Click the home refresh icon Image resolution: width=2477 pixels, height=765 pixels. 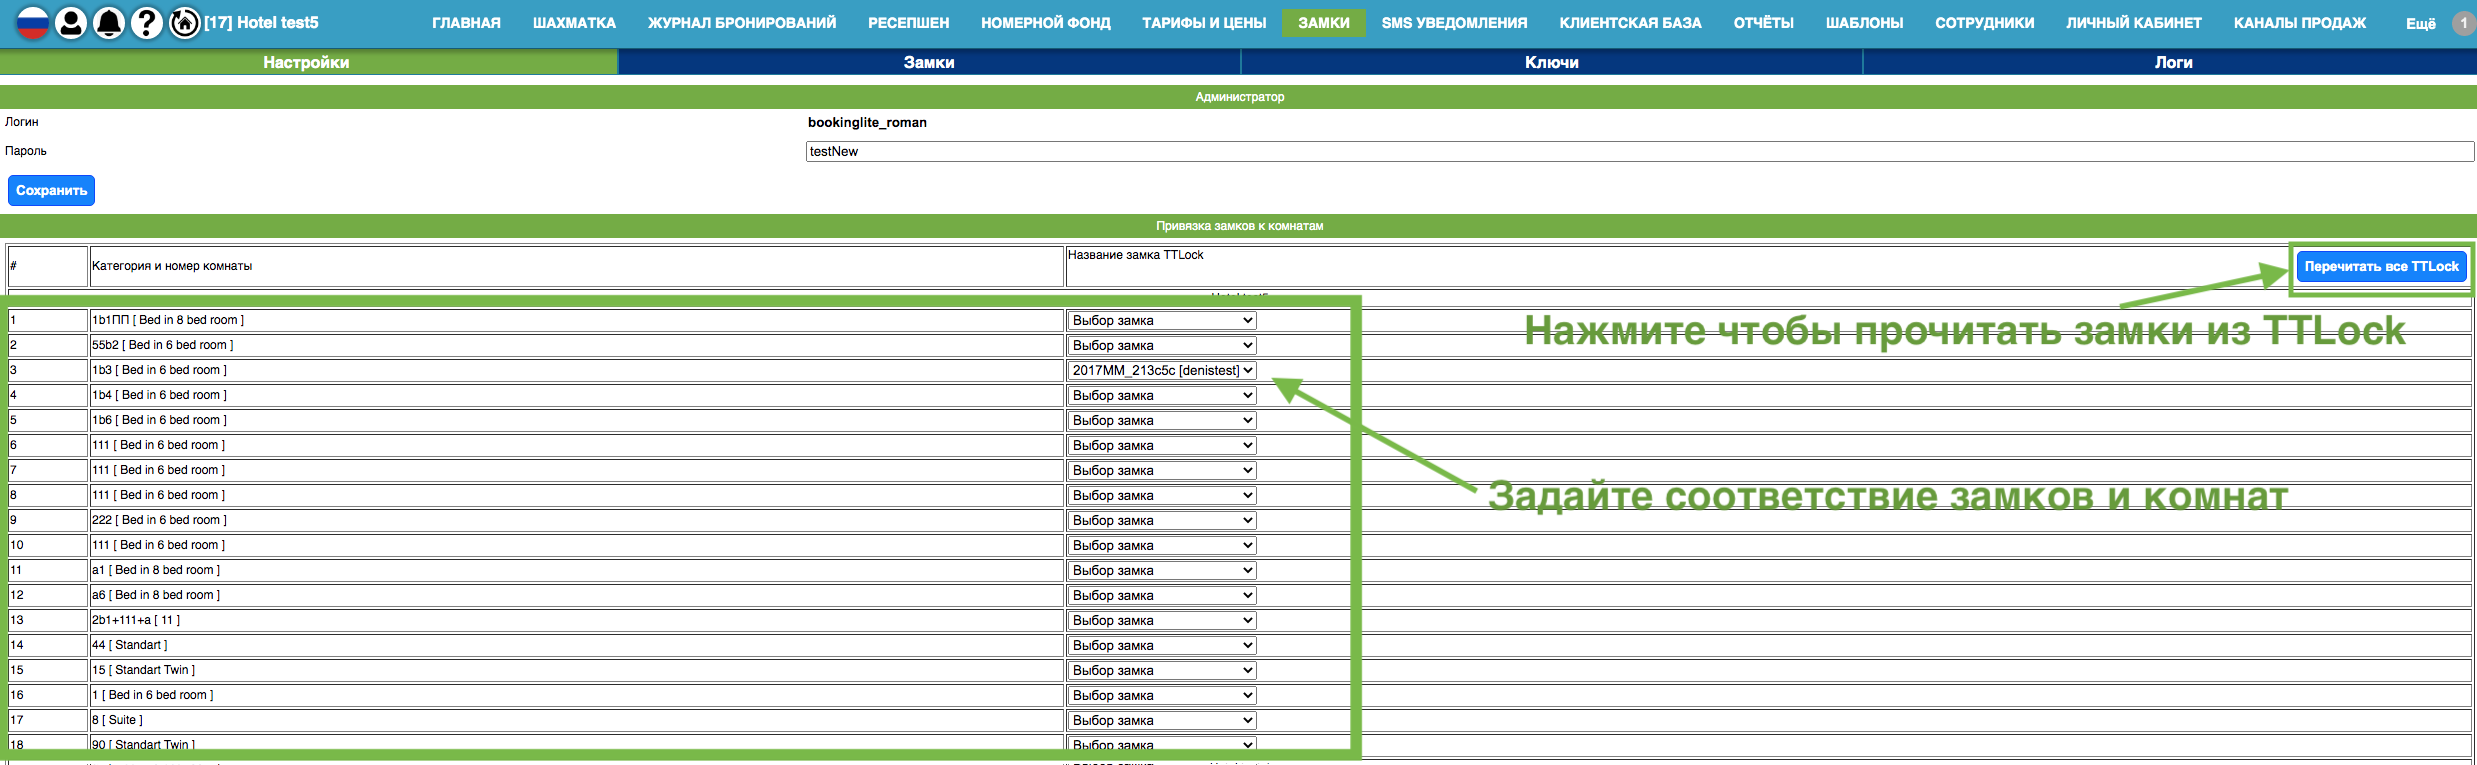[x=185, y=22]
